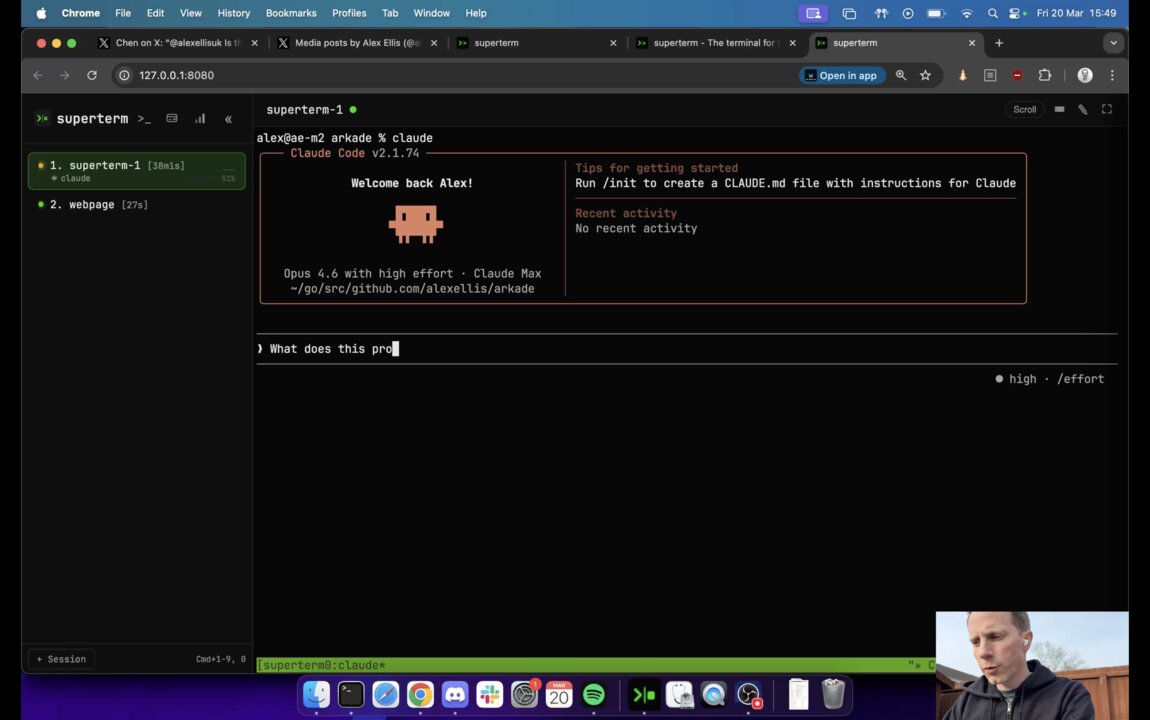Open the card panel icon beside superterm

click(x=172, y=119)
